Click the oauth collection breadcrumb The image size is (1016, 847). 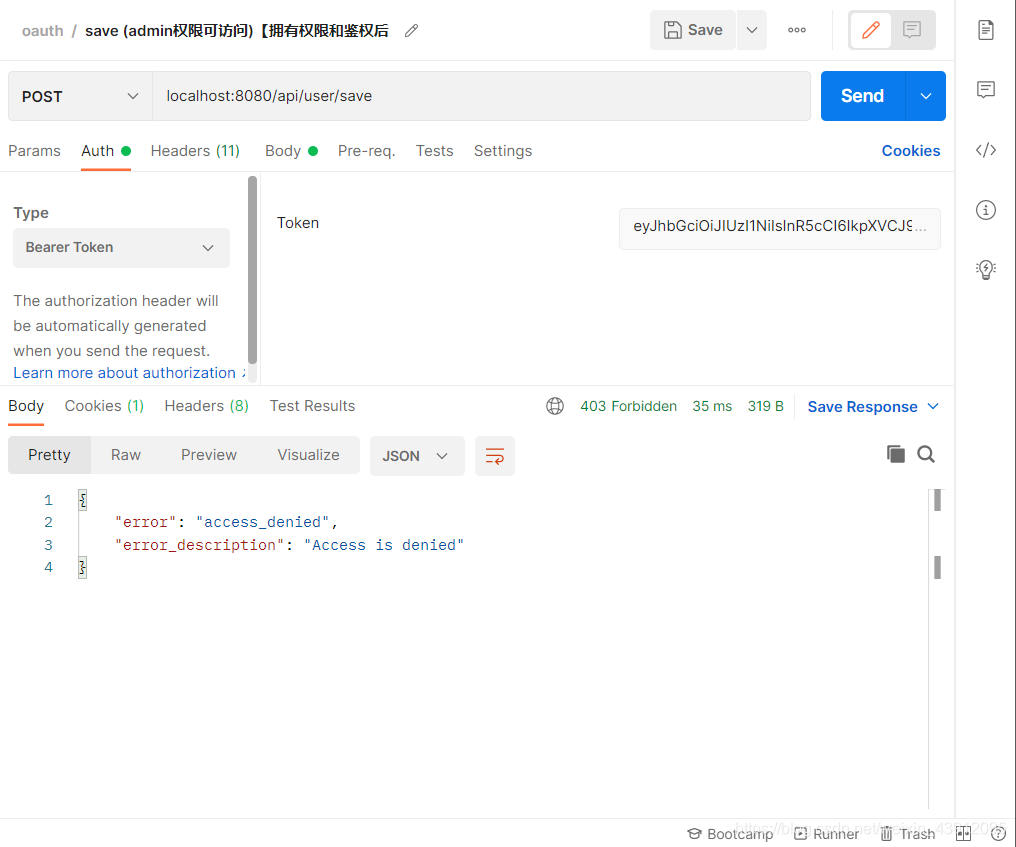click(x=43, y=31)
